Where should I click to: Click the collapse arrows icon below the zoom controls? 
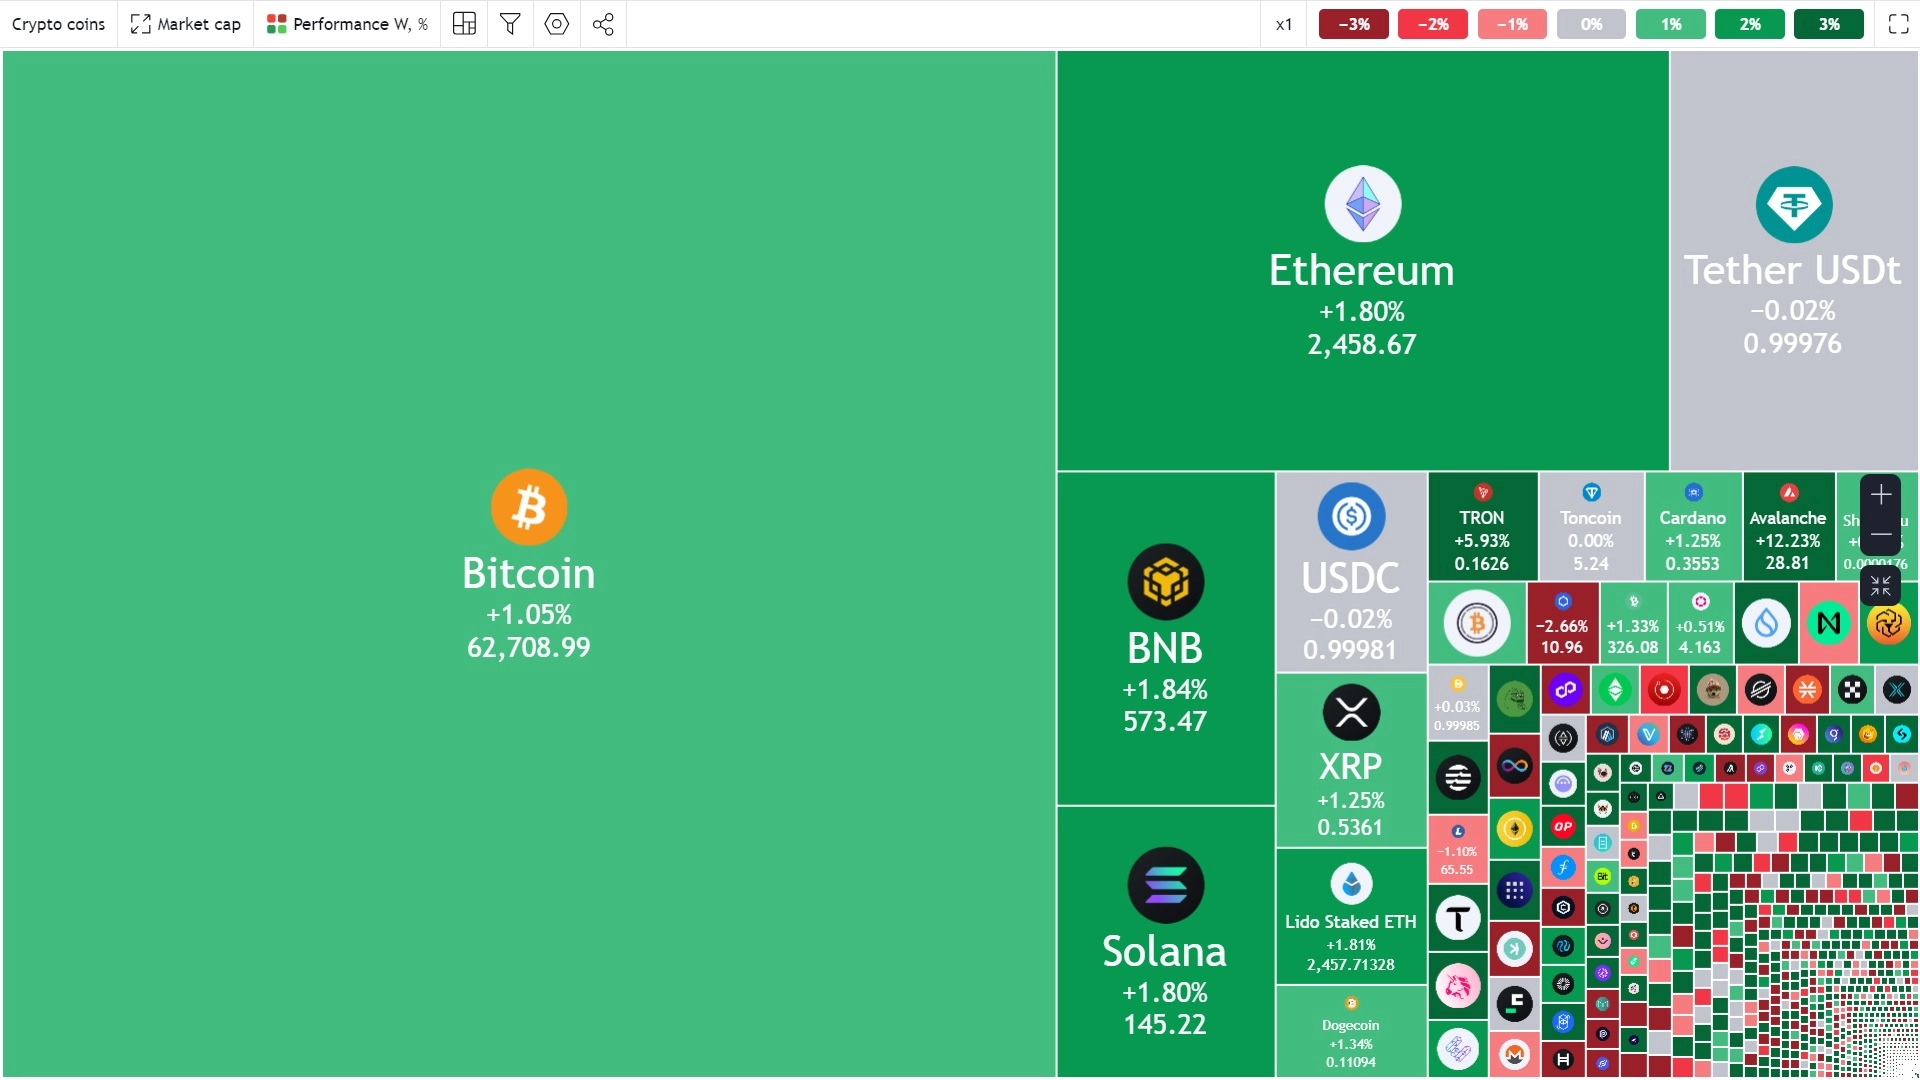pyautogui.click(x=1881, y=586)
